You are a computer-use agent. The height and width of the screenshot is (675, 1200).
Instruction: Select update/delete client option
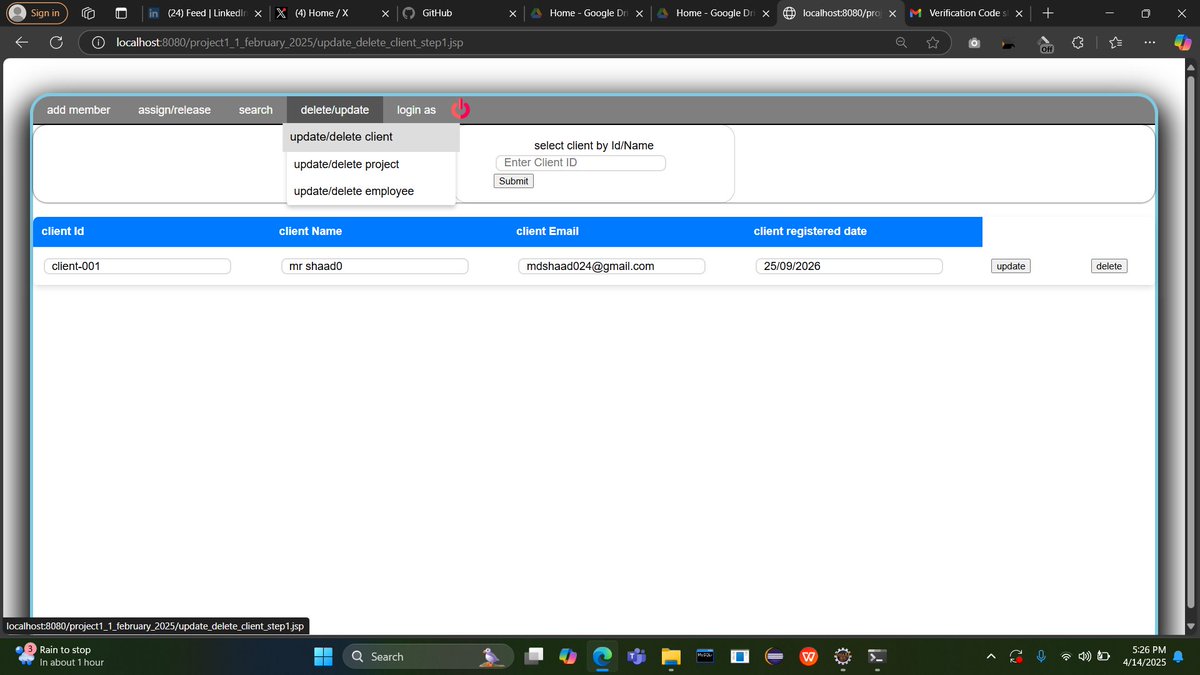(371, 137)
